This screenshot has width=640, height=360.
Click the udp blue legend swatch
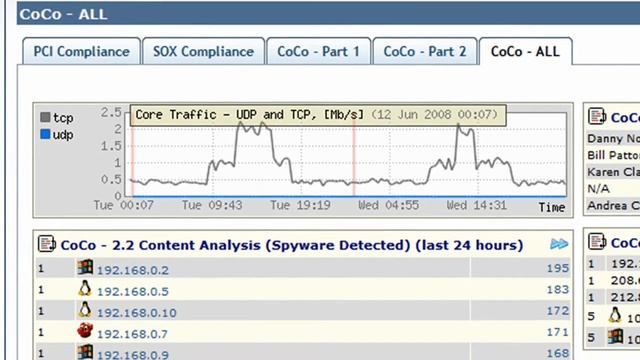pos(45,134)
